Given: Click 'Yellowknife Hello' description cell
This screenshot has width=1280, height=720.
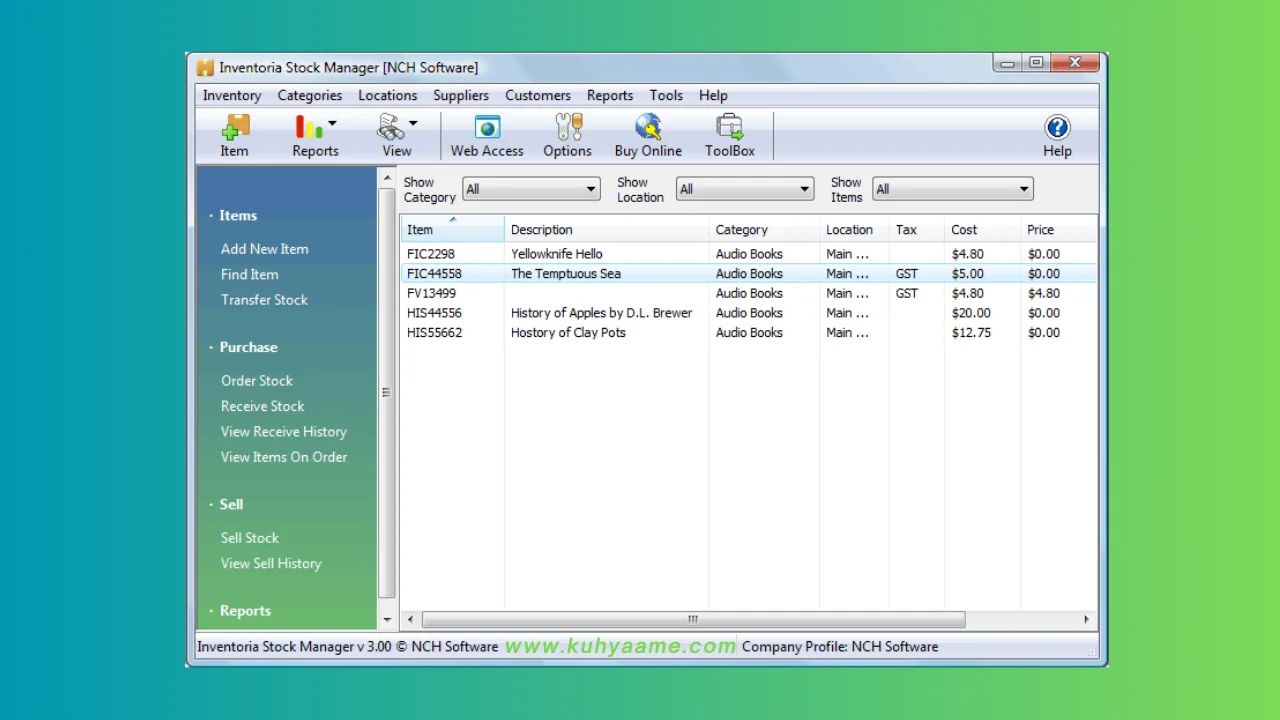Looking at the screenshot, I should [556, 254].
